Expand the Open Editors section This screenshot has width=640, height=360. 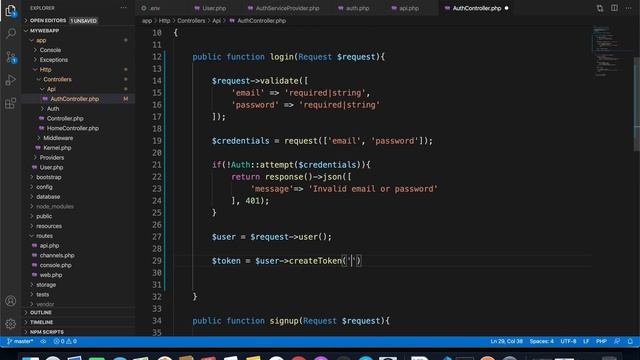(48, 20)
